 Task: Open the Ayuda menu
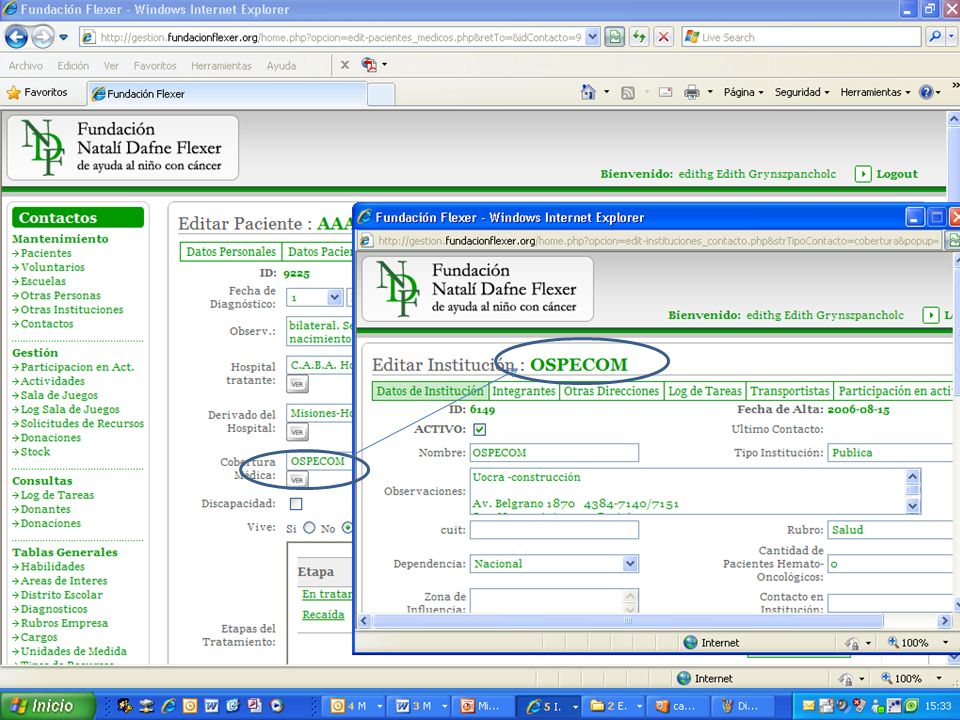pyautogui.click(x=281, y=66)
